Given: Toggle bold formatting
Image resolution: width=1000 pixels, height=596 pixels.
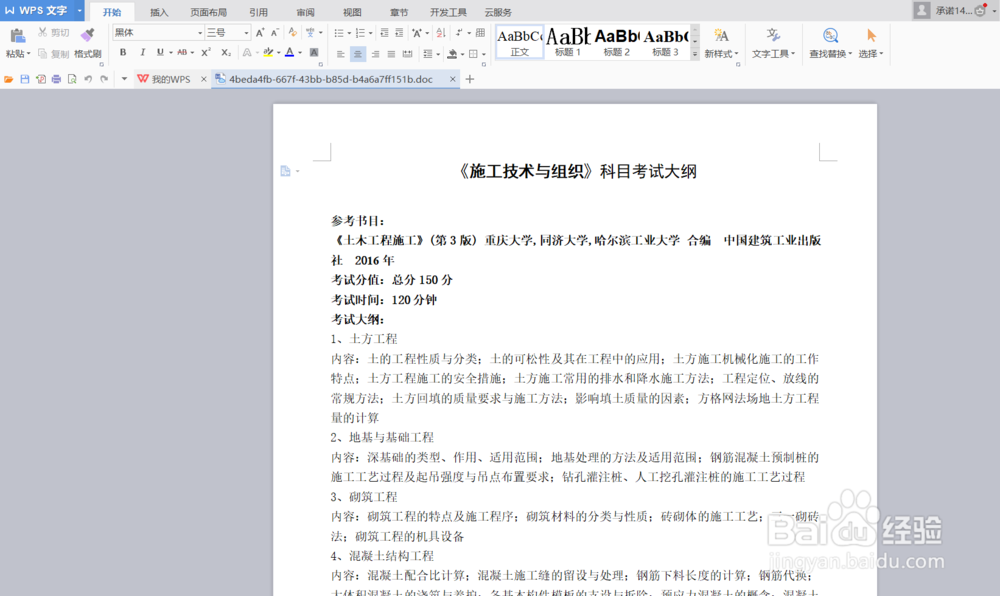Looking at the screenshot, I should [x=123, y=53].
